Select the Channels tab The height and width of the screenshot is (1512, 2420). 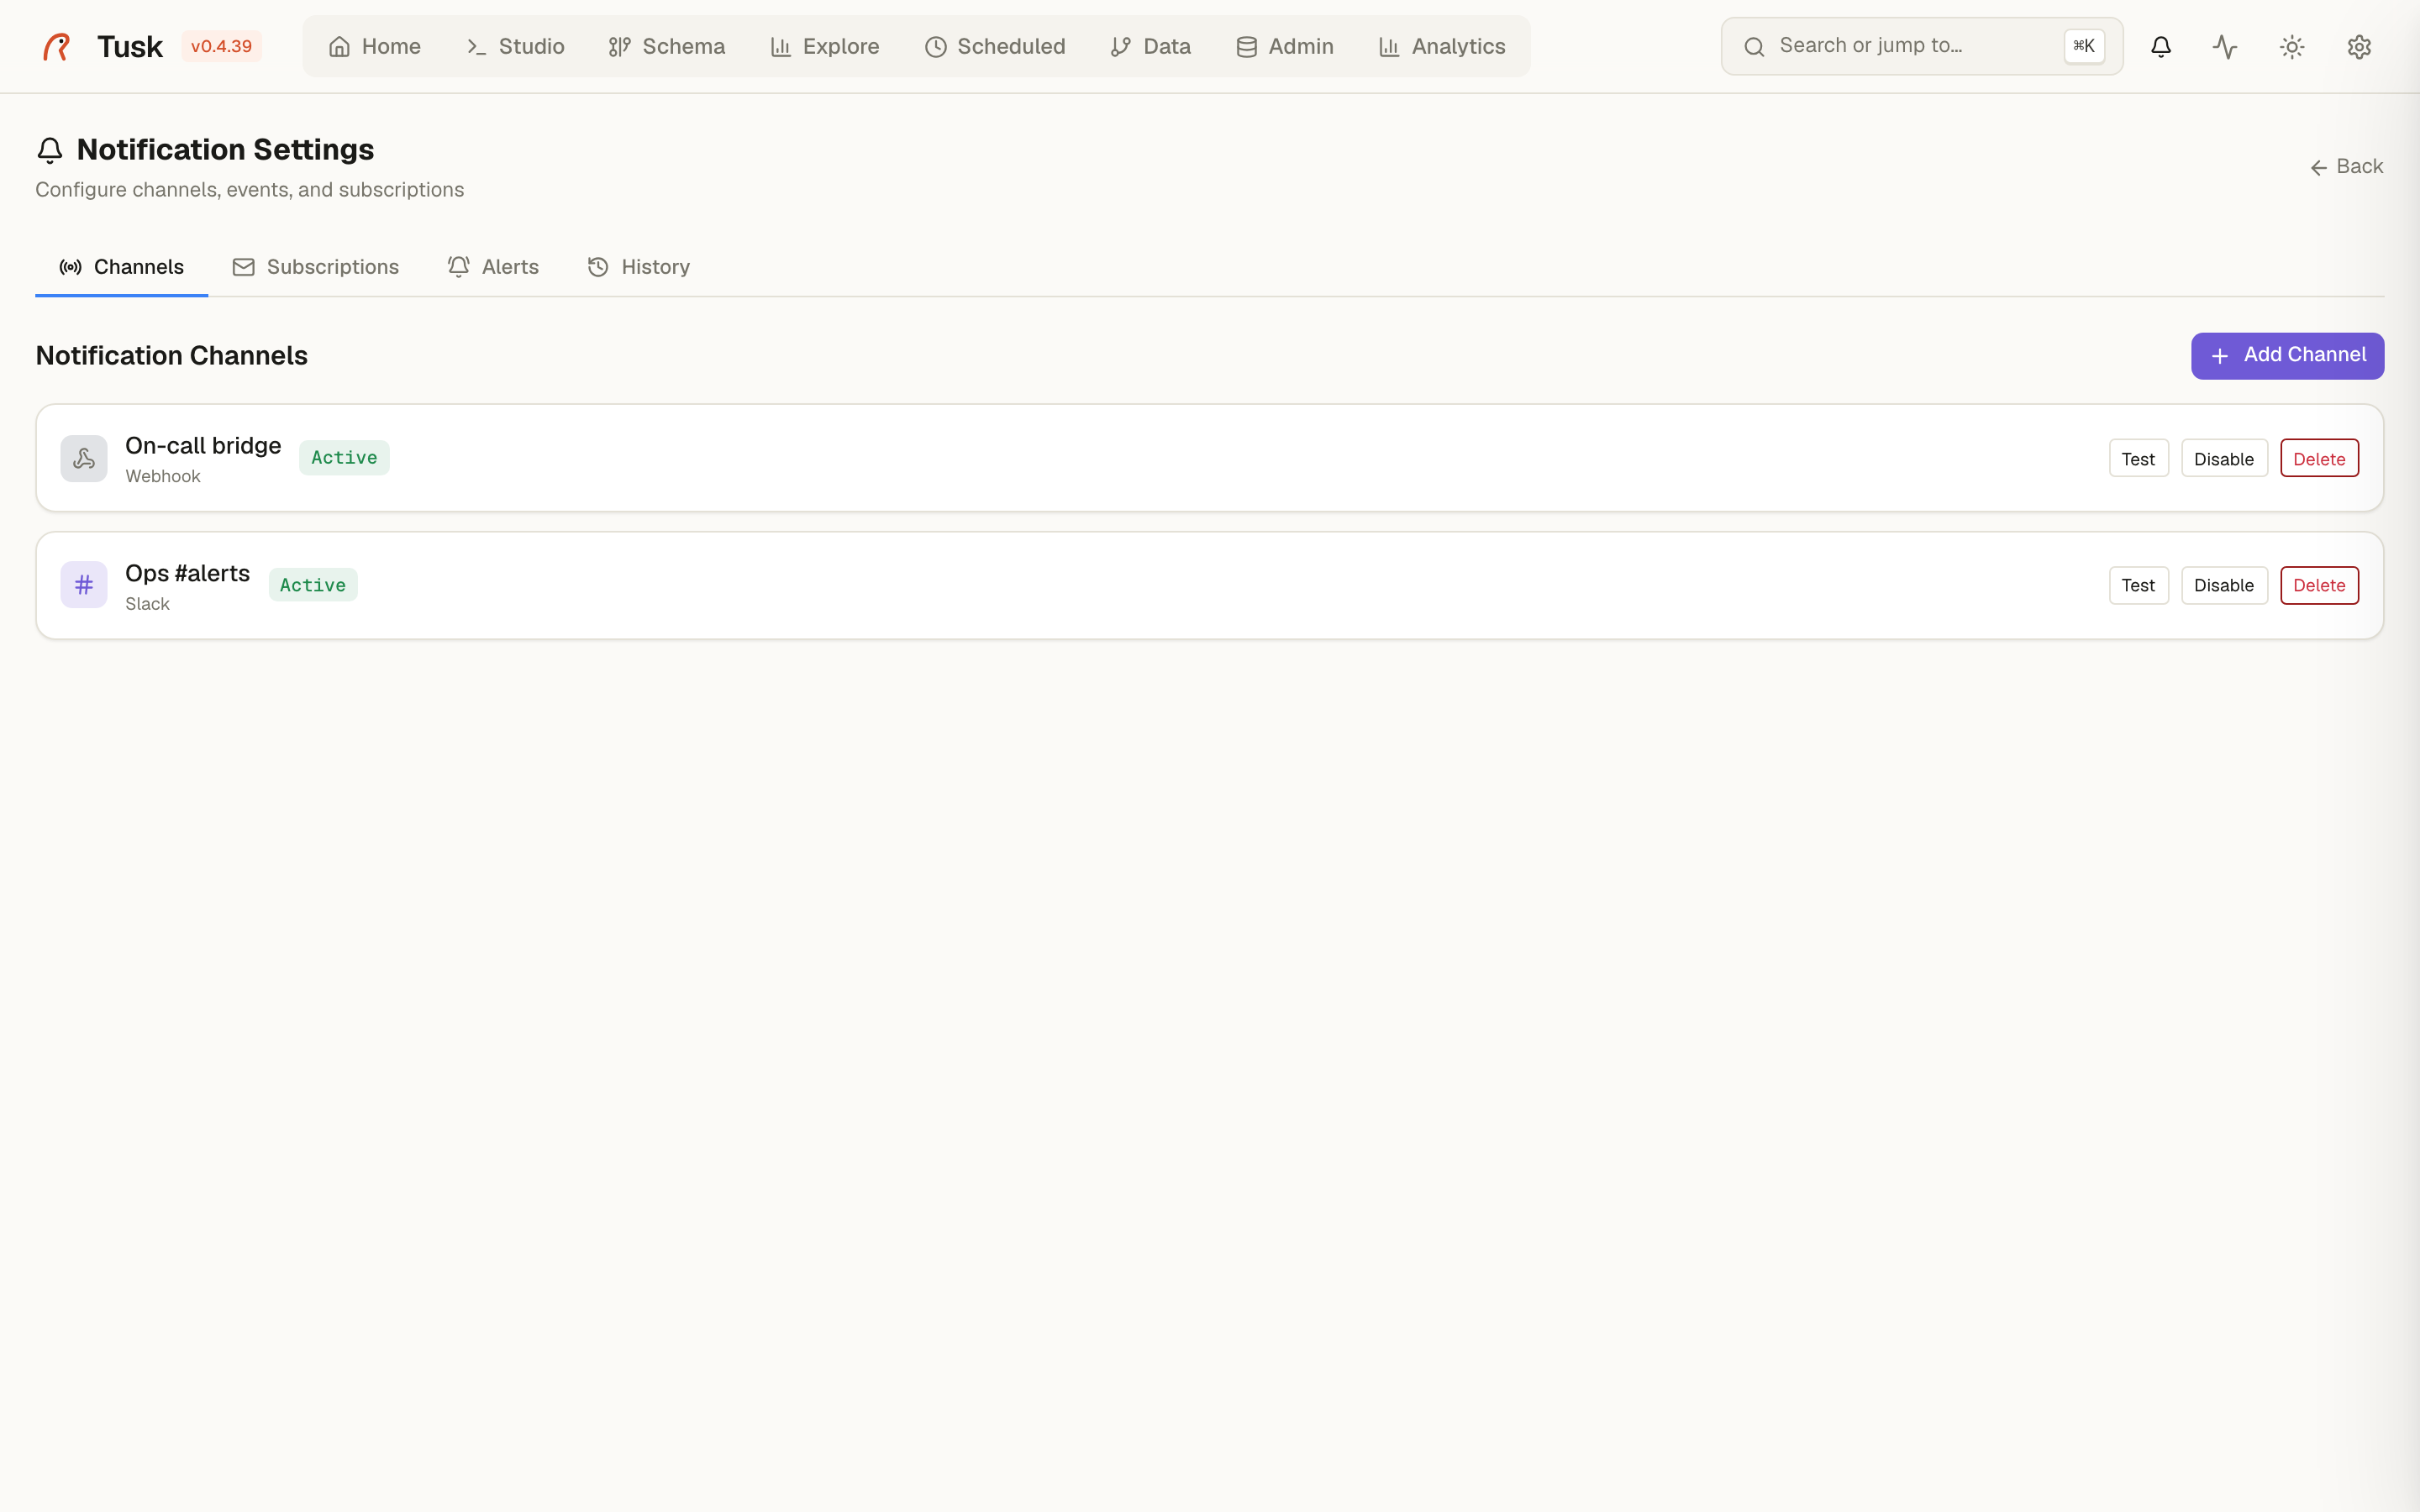tap(122, 267)
